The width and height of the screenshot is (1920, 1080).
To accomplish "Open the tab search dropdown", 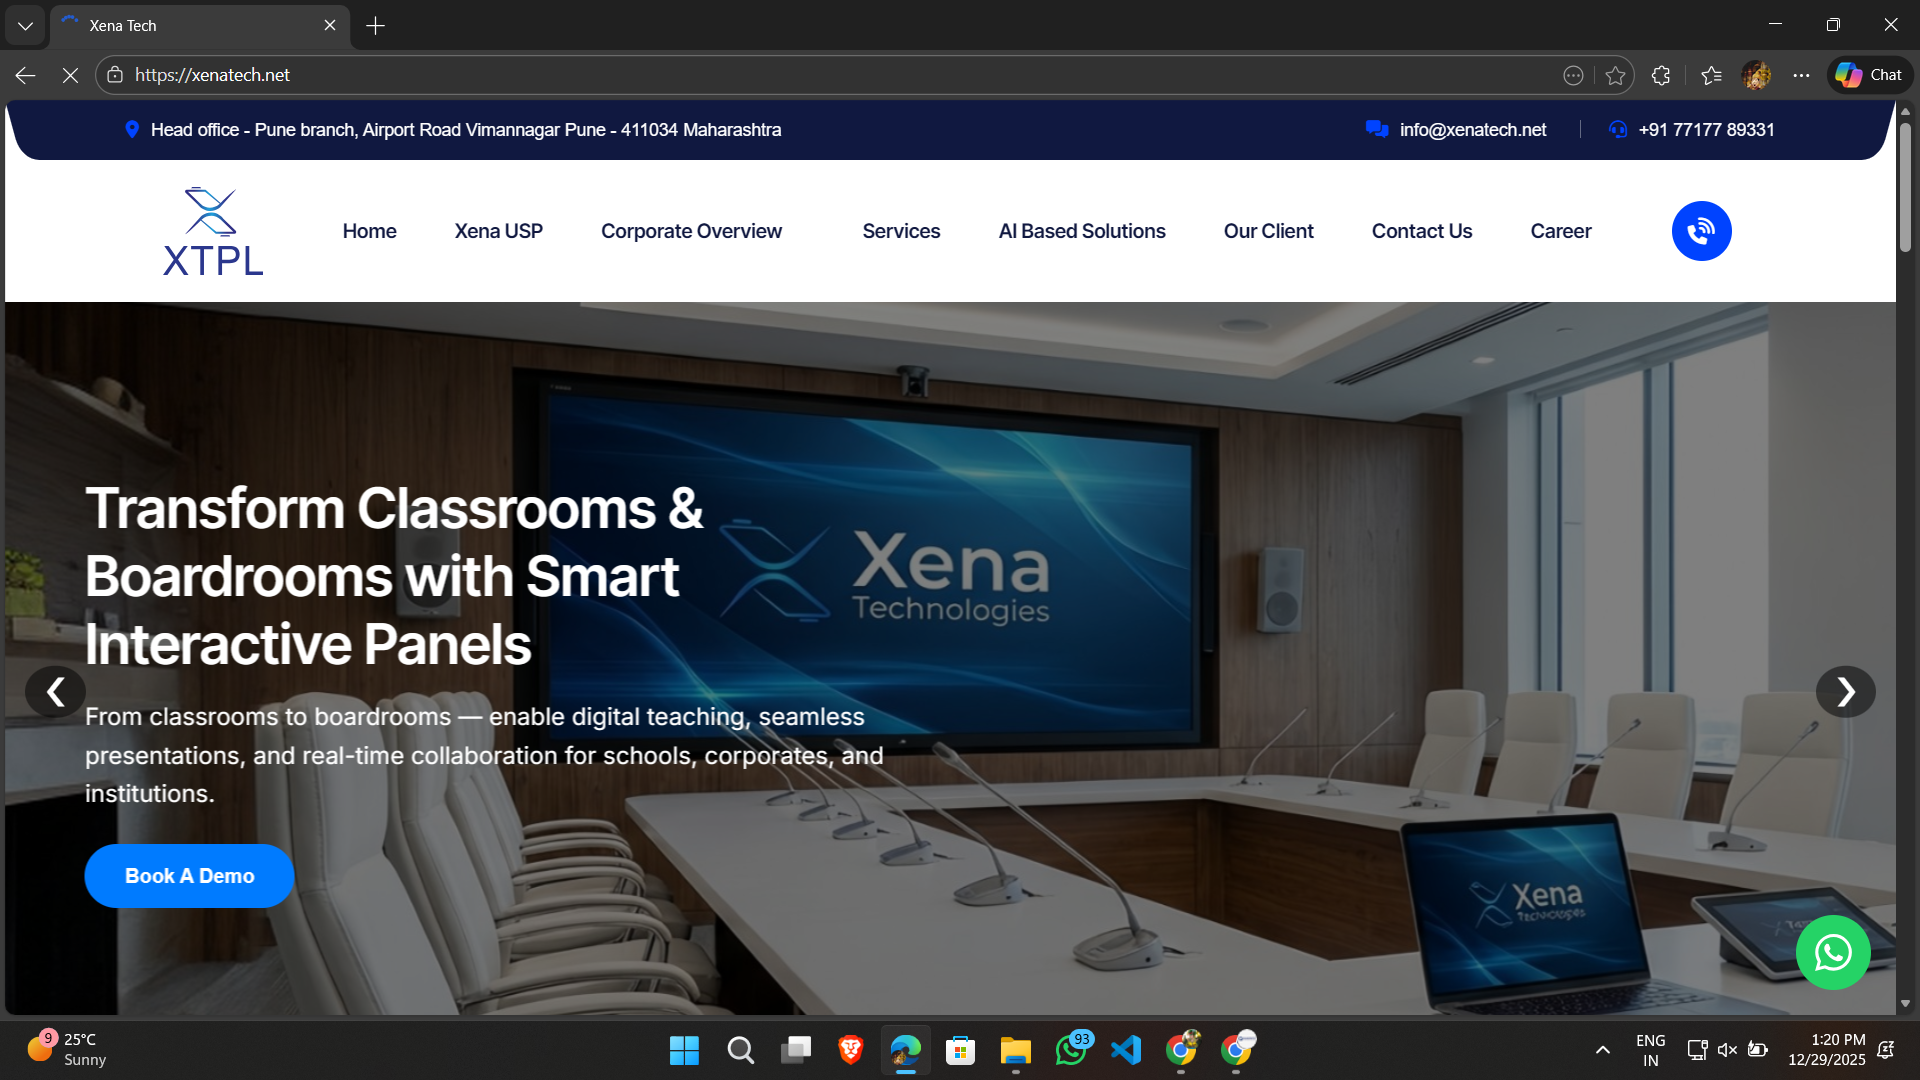I will (25, 26).
